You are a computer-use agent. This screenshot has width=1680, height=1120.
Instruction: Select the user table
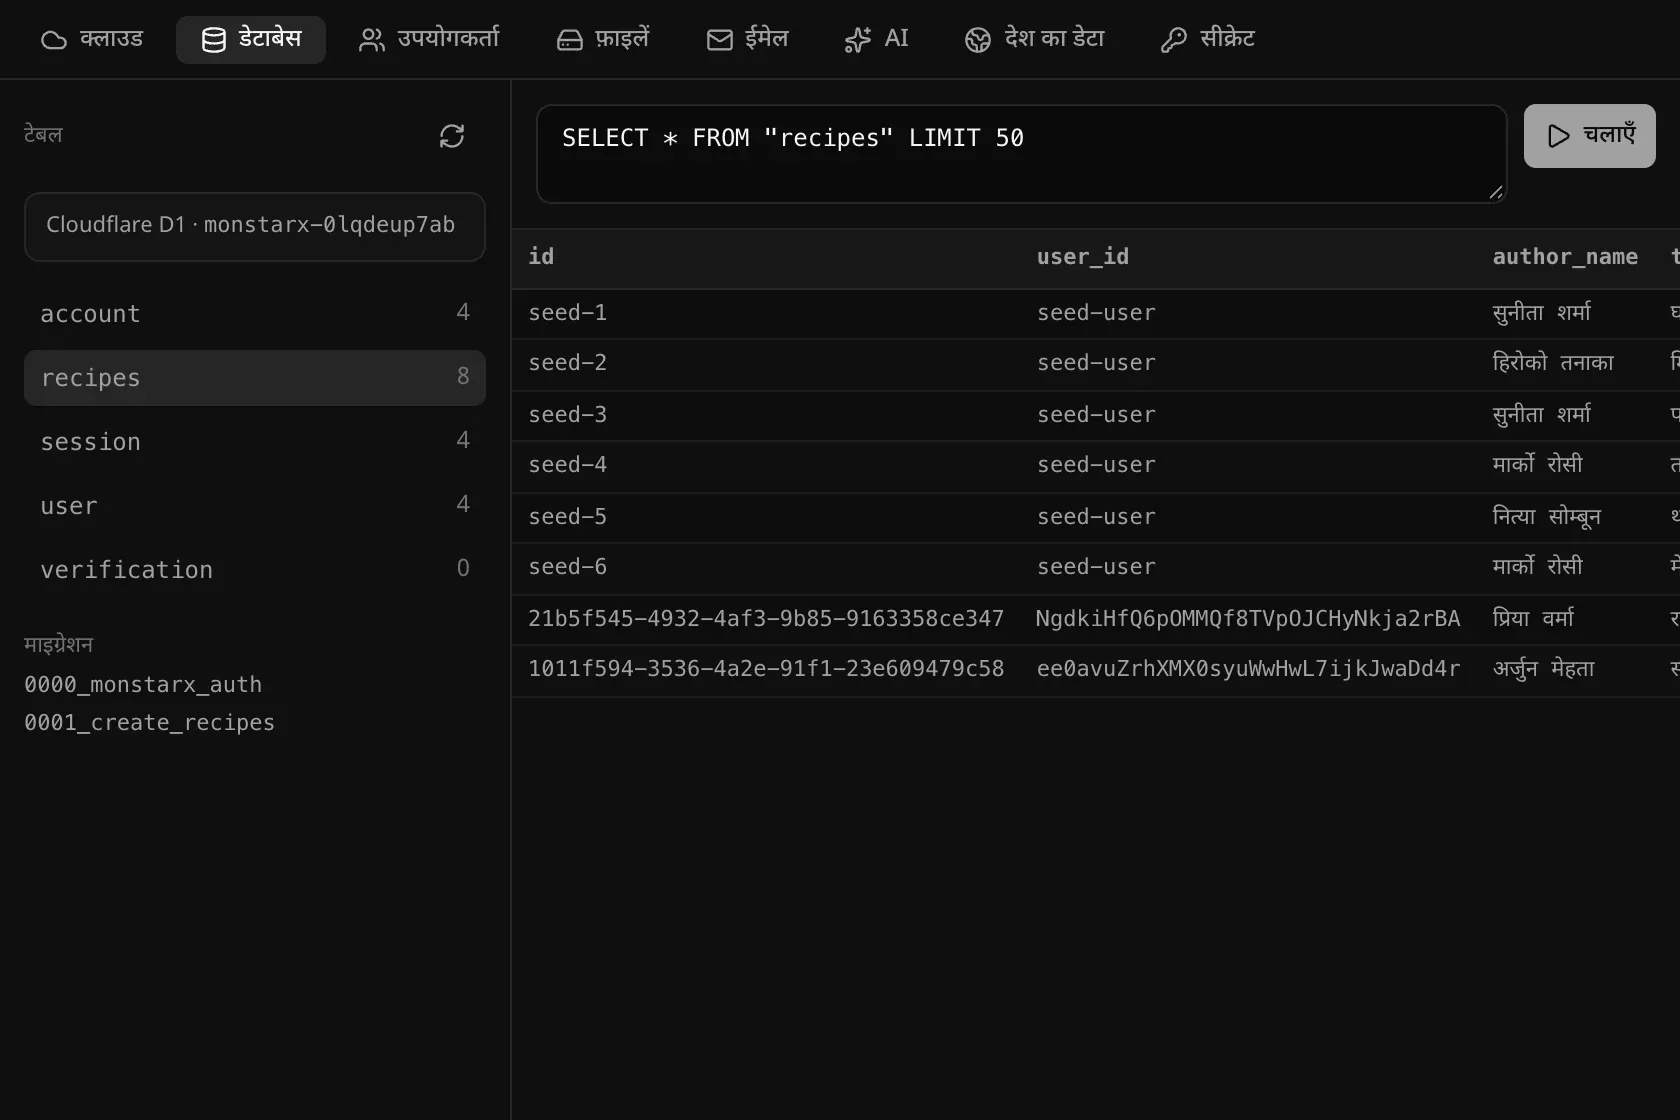[x=255, y=506]
